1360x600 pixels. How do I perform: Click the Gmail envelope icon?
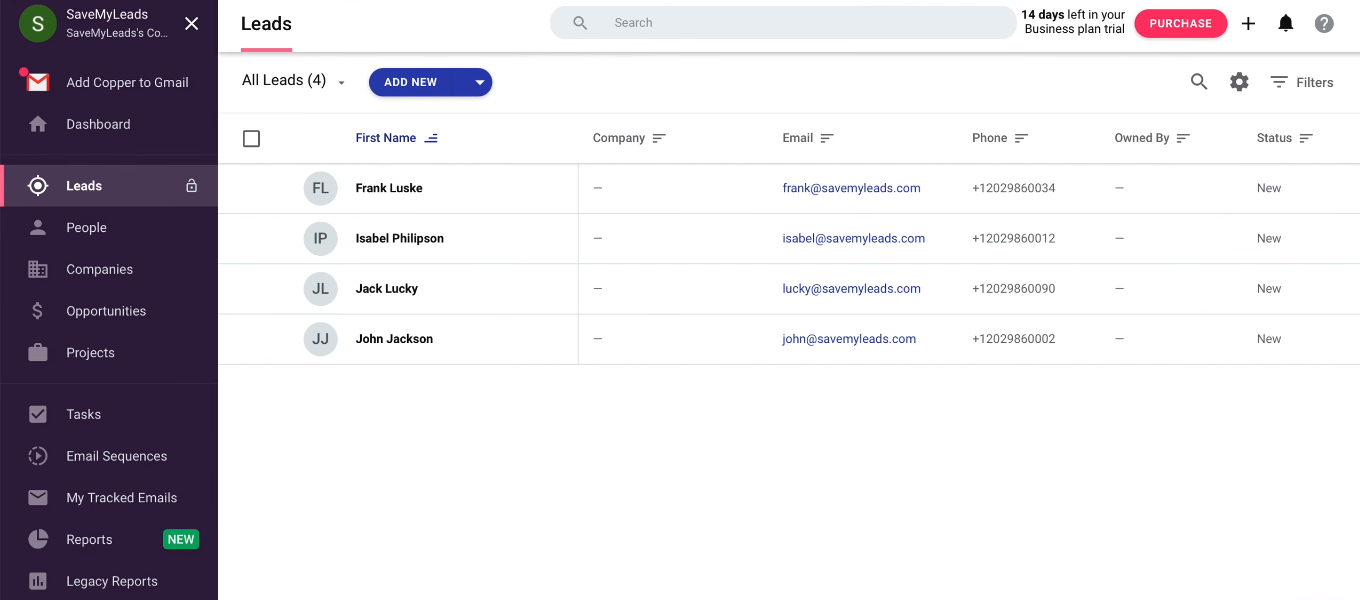click(x=38, y=82)
